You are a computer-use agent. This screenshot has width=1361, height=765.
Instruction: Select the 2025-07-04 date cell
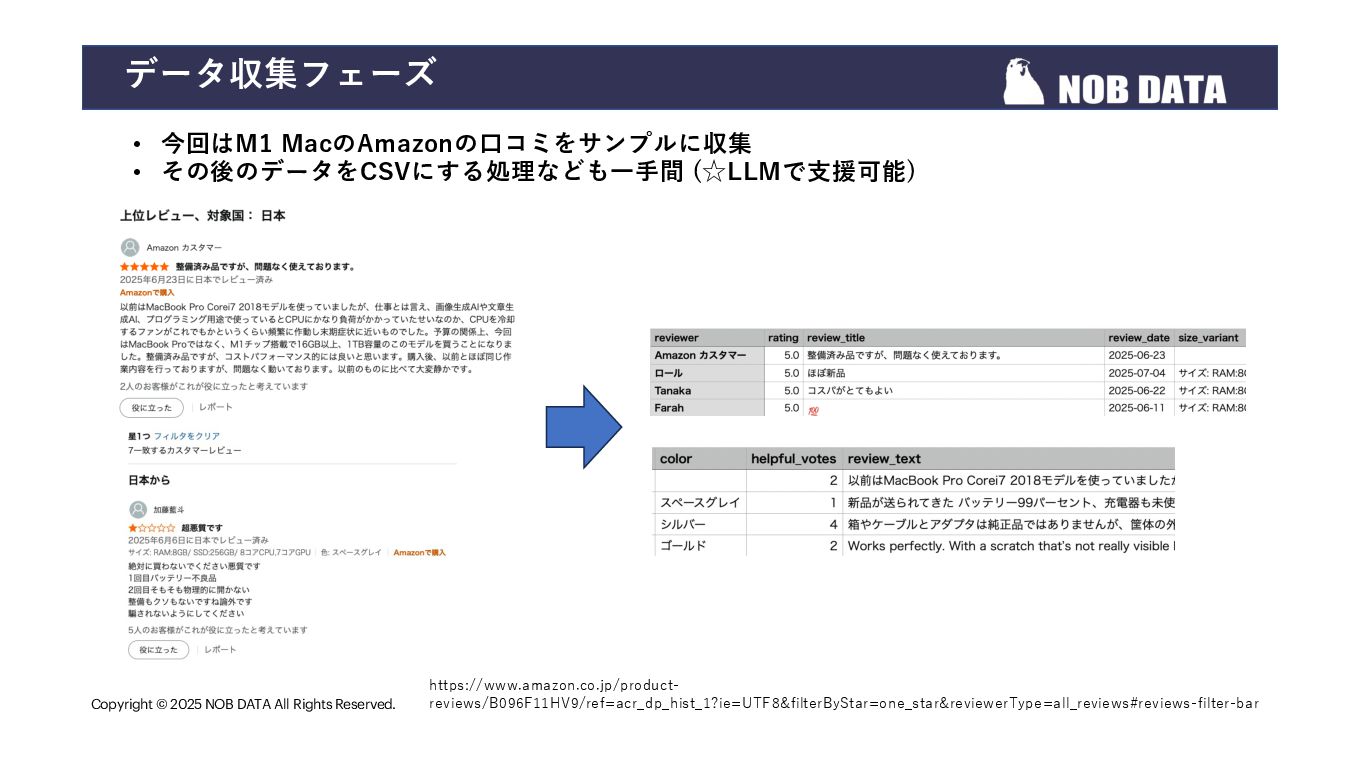1140,373
